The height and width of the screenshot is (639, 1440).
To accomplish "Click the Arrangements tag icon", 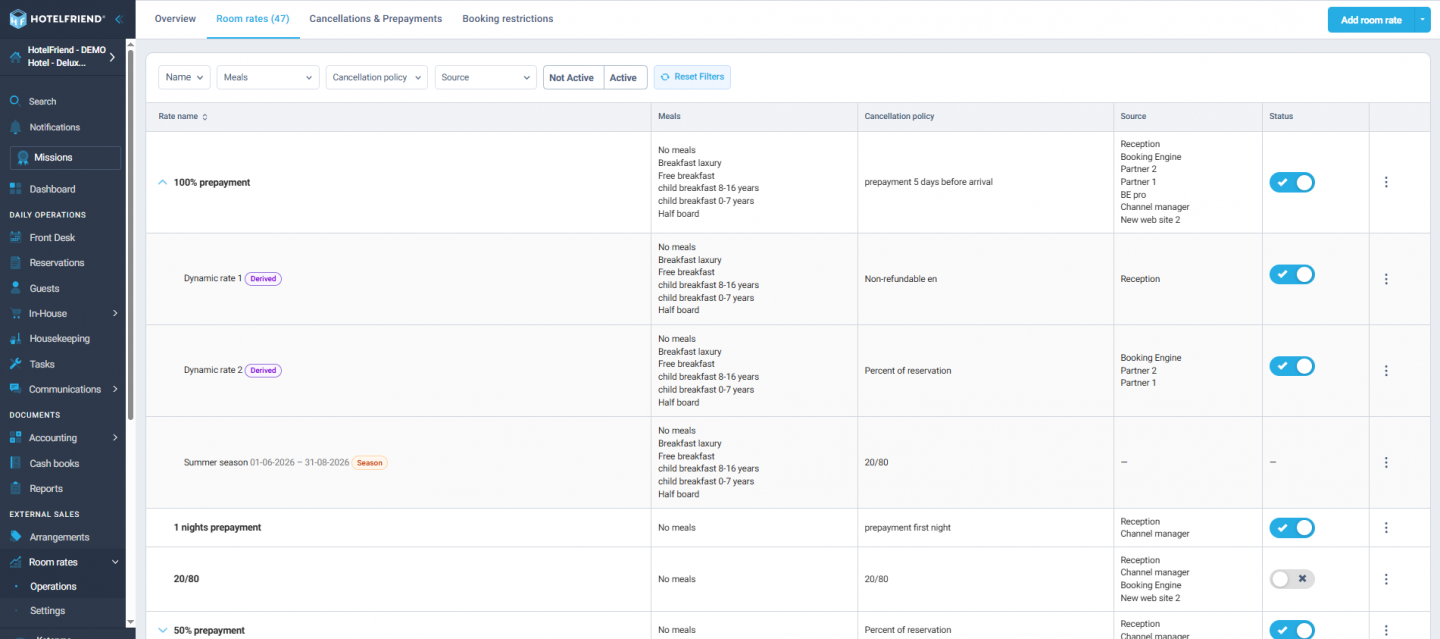I will [15, 537].
